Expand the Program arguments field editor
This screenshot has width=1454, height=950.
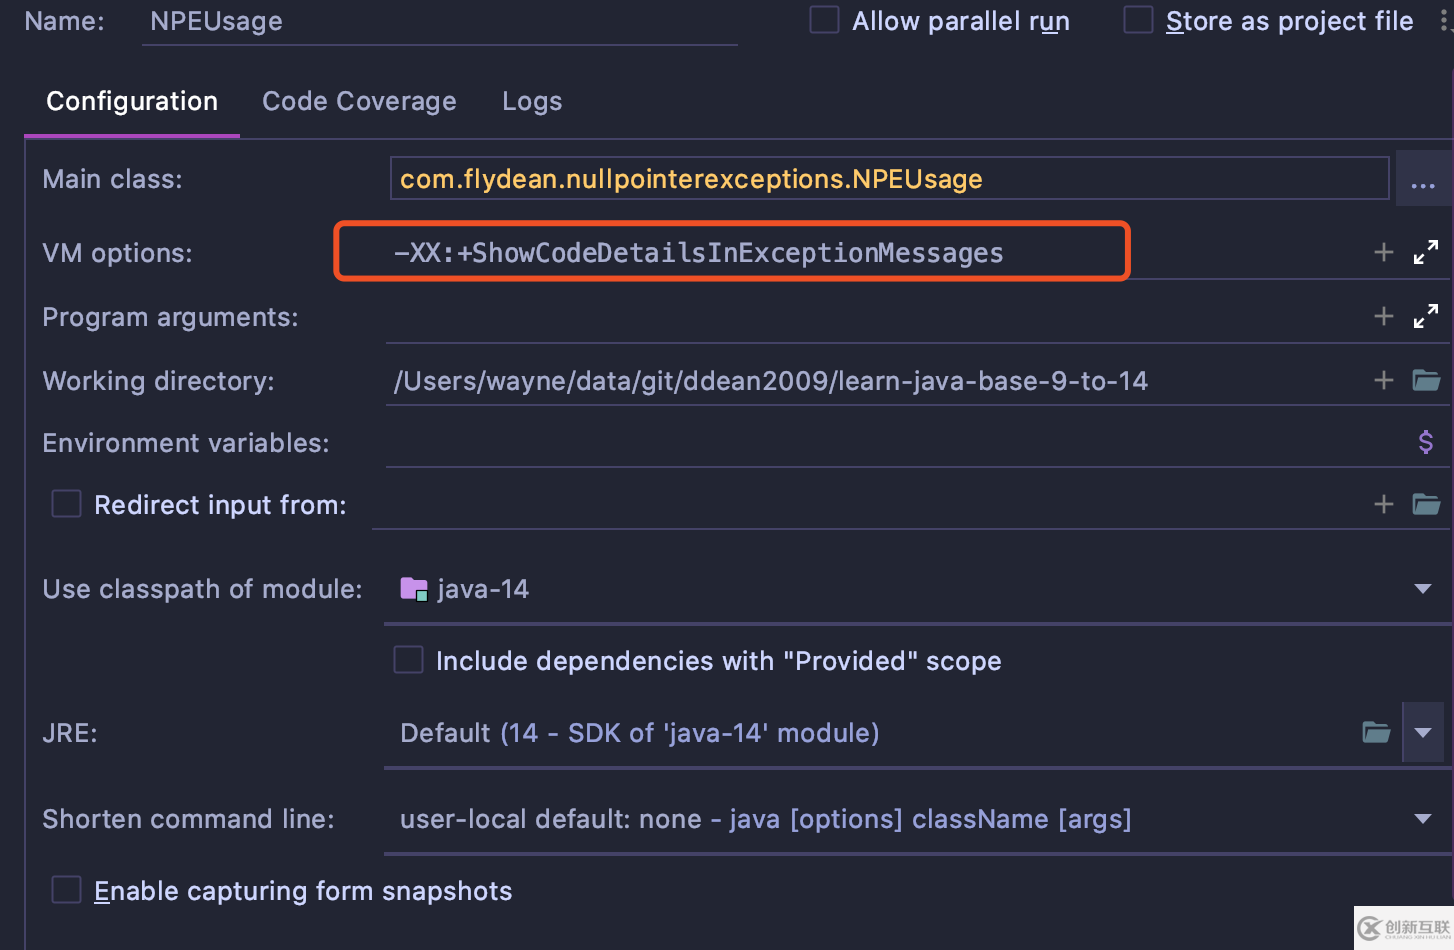click(1426, 316)
